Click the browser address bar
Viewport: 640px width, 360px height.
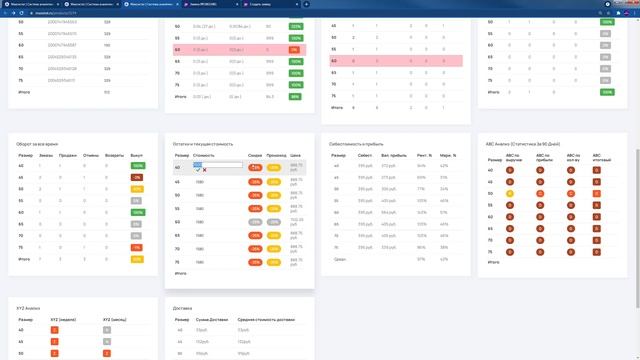[x=310, y=13]
